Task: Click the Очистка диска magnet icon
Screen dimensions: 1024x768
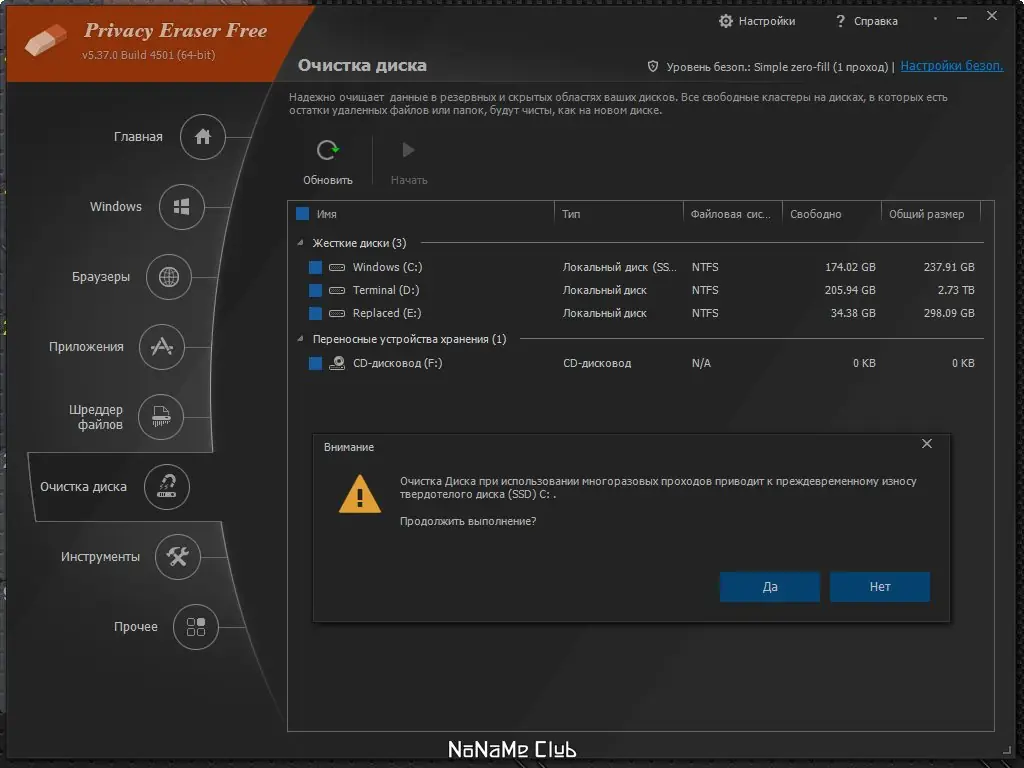Action: coord(167,487)
